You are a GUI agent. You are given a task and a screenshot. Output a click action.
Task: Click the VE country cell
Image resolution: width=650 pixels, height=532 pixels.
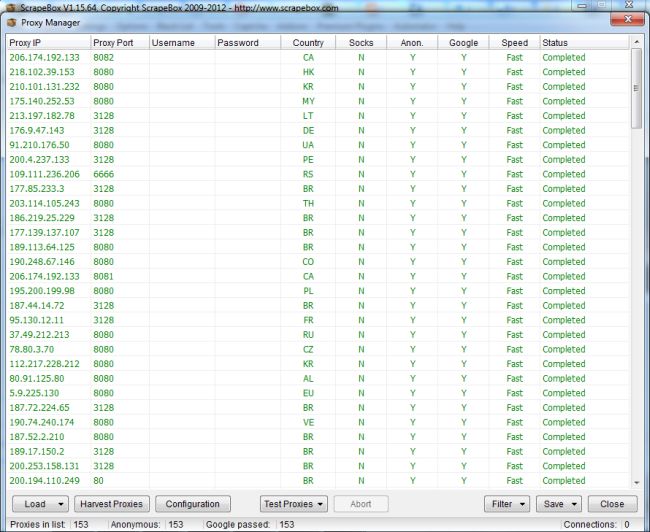point(308,423)
